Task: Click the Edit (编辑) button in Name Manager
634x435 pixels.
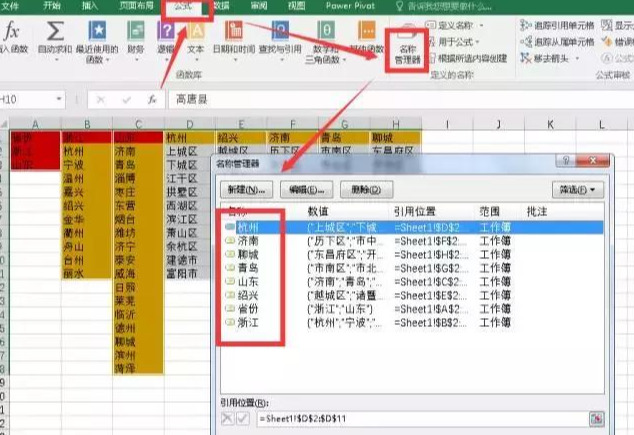Action: (x=306, y=190)
